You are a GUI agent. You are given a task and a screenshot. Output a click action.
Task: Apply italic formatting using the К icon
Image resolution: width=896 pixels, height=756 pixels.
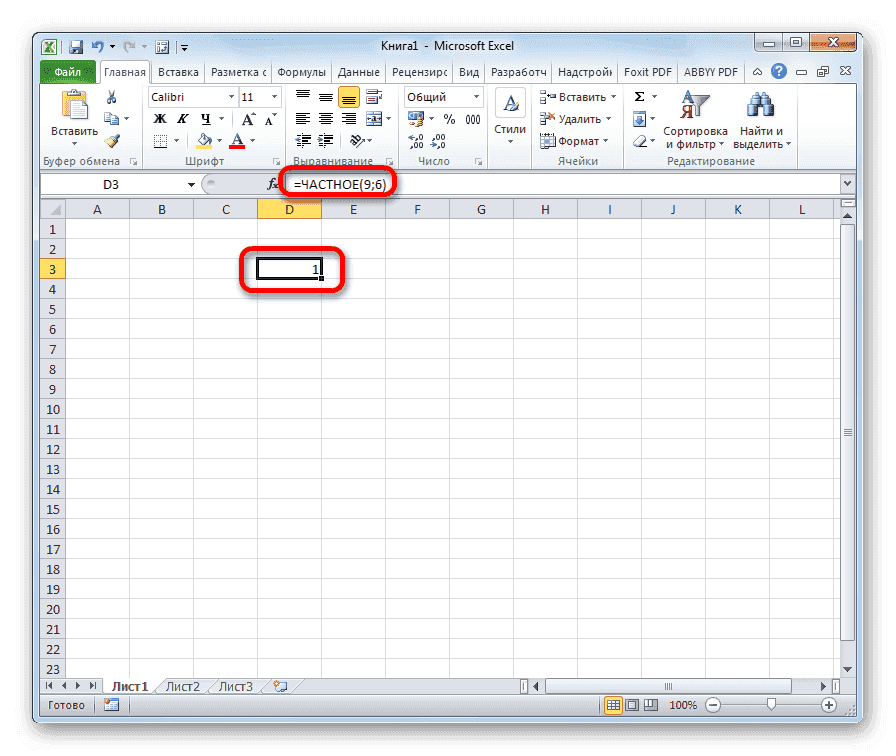coord(185,118)
